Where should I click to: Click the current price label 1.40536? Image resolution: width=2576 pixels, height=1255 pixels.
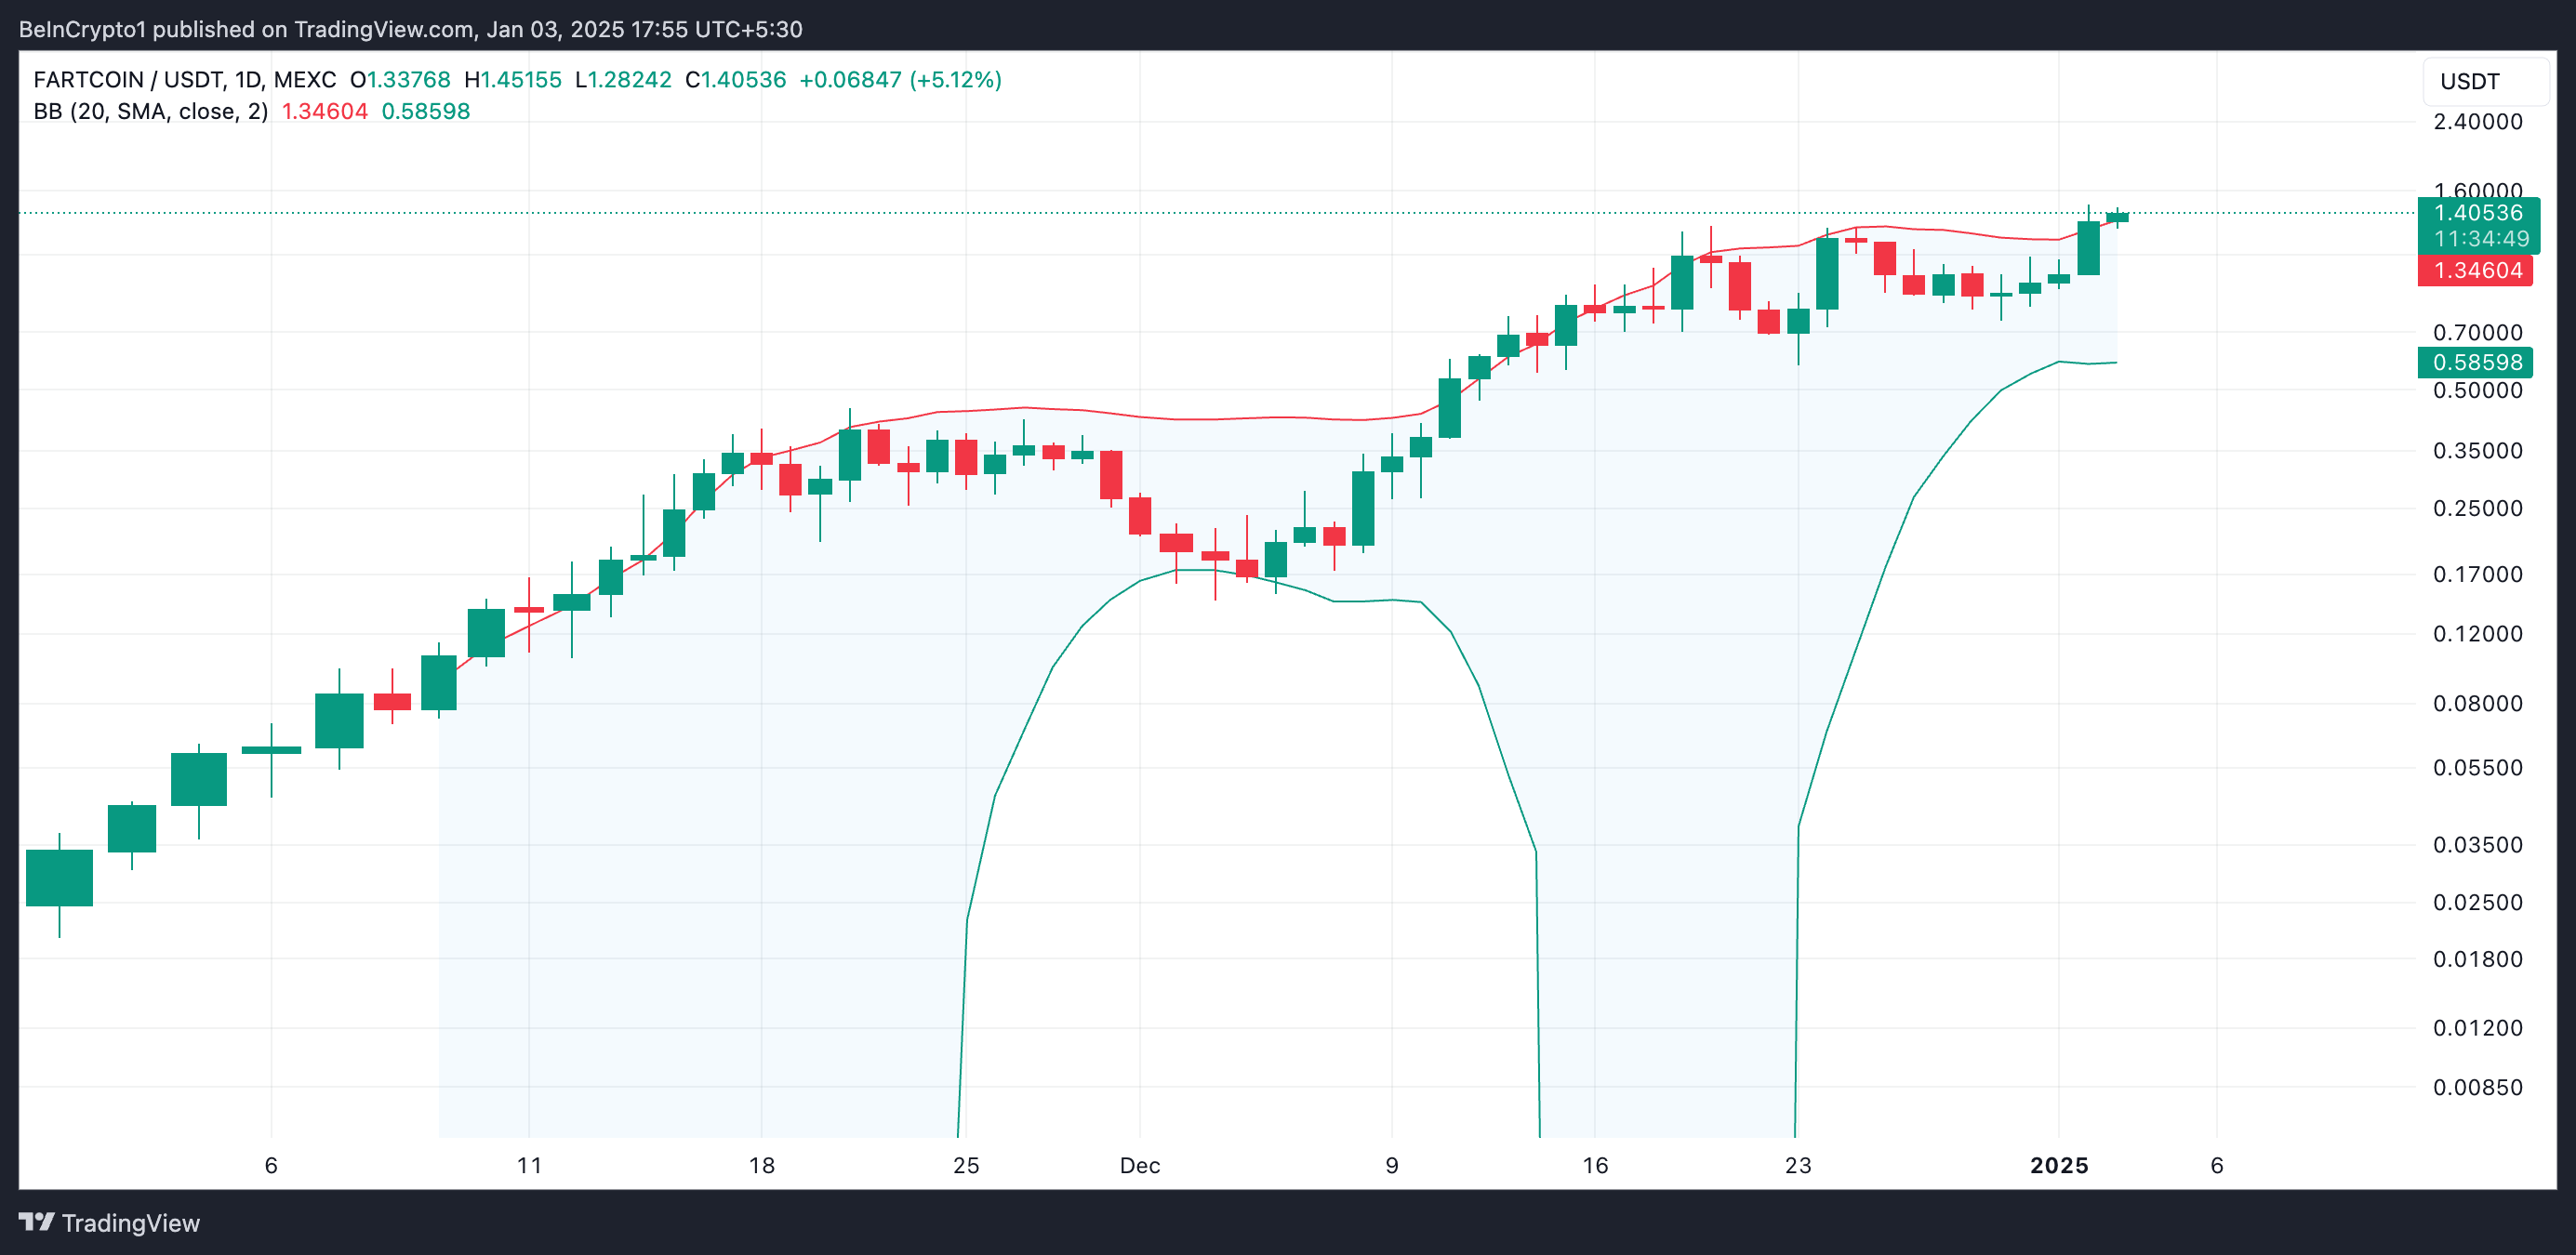pos(2477,213)
